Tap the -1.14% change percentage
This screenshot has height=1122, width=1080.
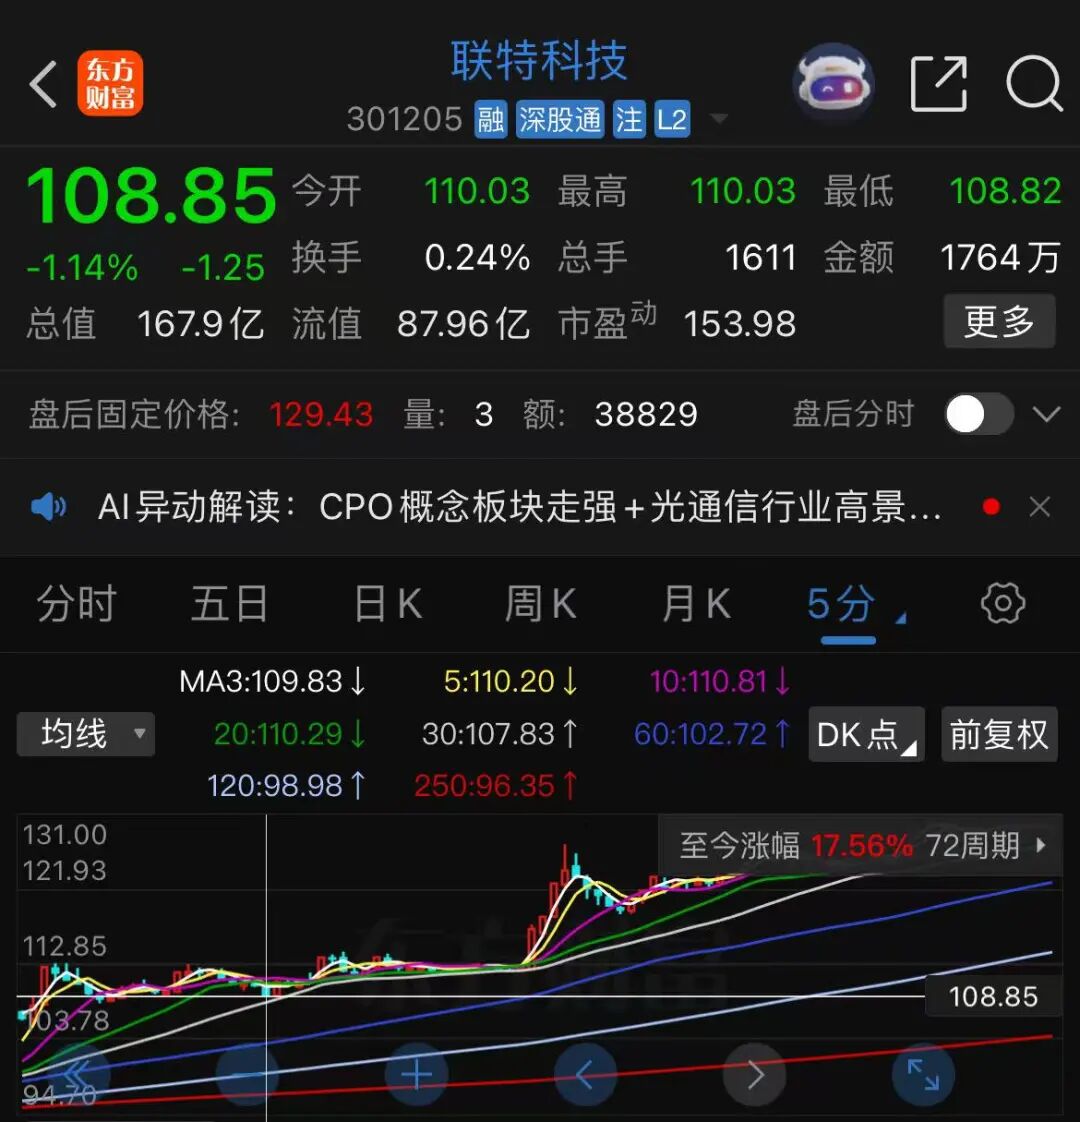click(82, 268)
